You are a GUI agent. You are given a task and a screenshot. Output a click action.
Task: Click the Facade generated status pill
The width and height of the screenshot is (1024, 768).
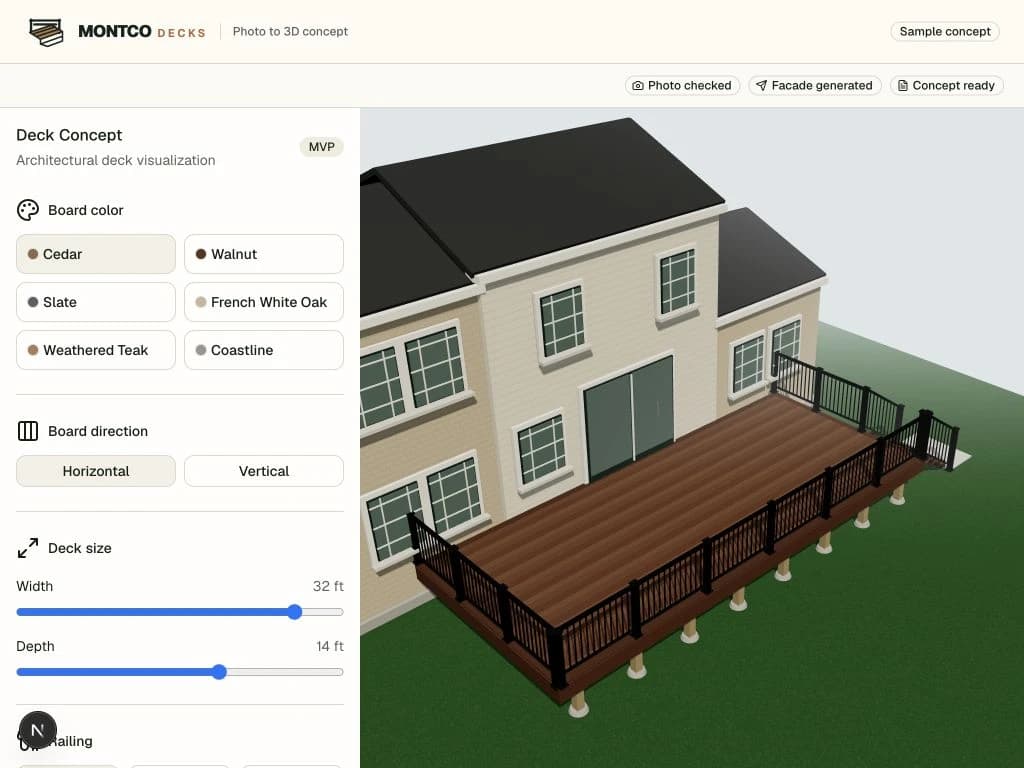point(815,86)
